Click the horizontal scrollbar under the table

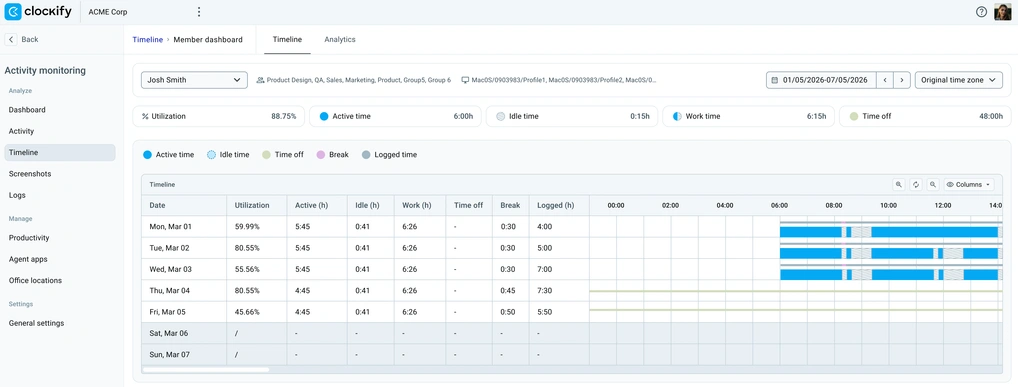205,370
